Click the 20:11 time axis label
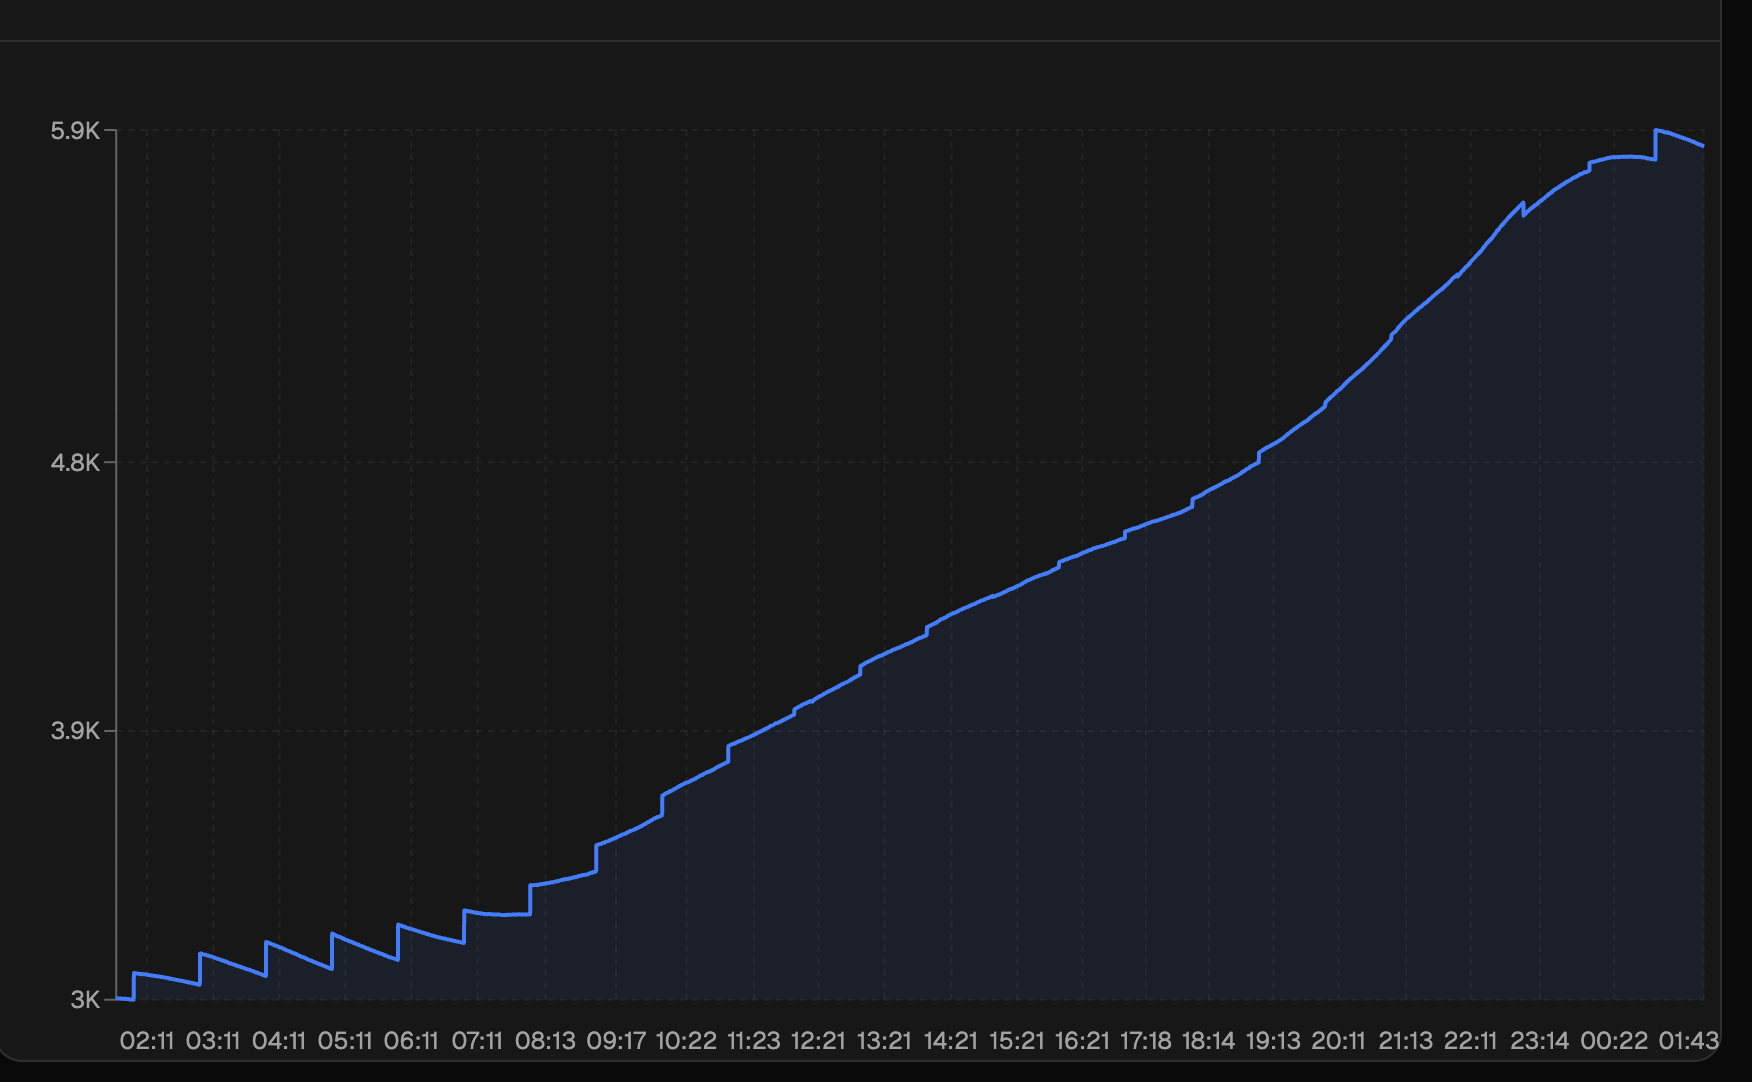The image size is (1752, 1082). pos(1338,1041)
